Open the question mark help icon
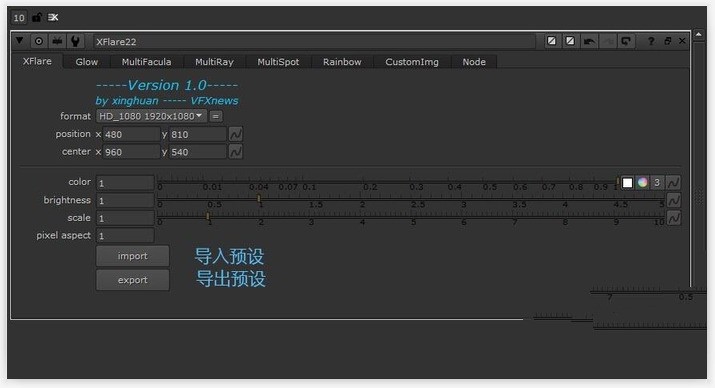715x388 pixels. tap(651, 41)
